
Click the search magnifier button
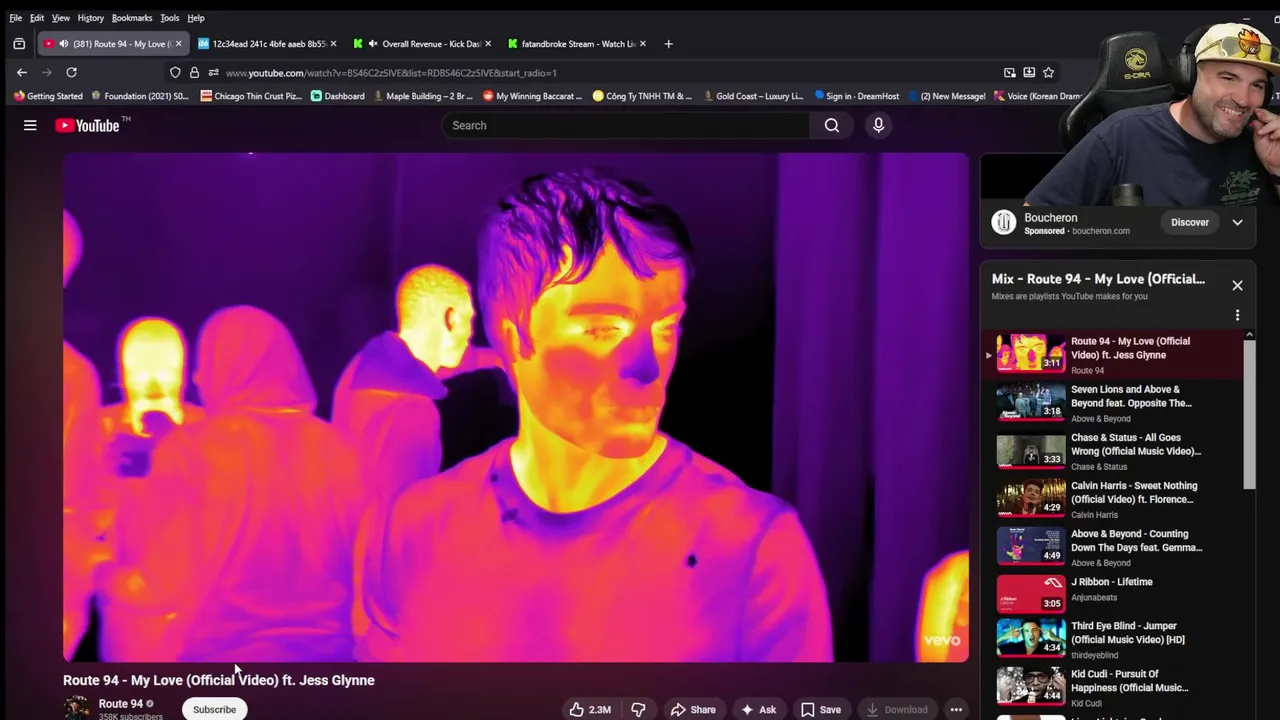pyautogui.click(x=832, y=125)
